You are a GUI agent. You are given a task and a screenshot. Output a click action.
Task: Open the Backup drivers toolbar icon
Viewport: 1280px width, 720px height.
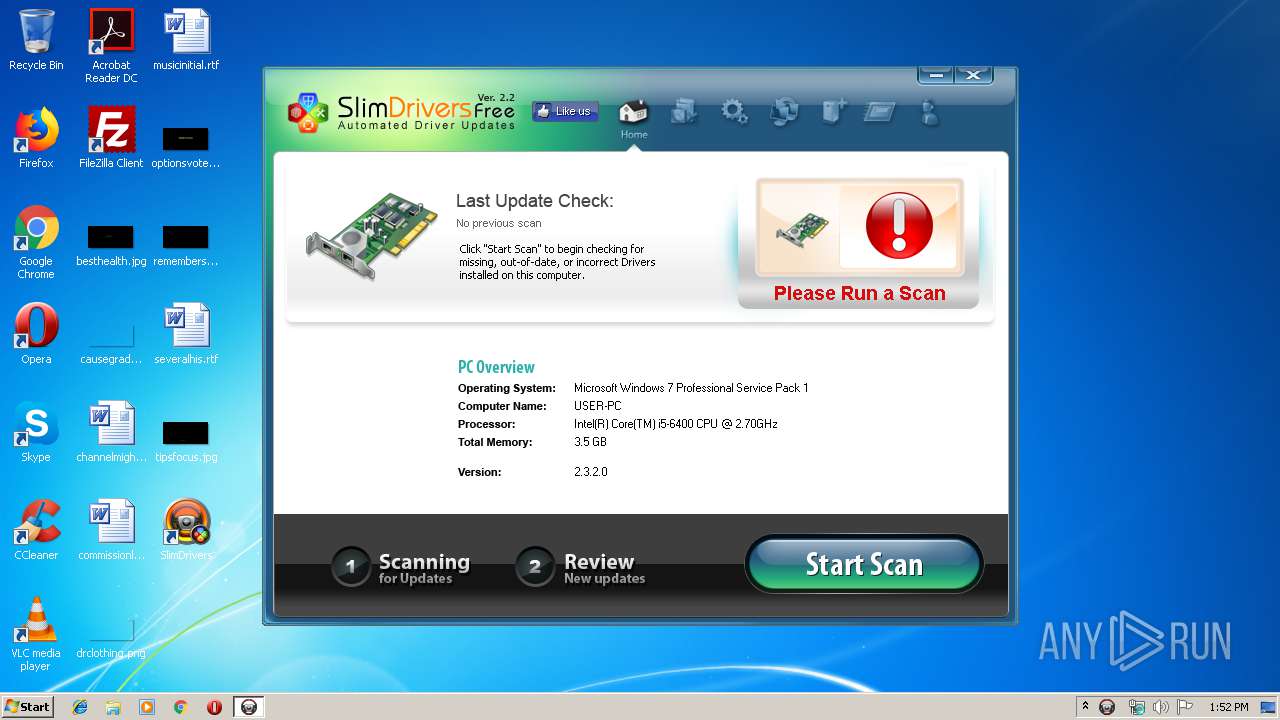(x=684, y=111)
